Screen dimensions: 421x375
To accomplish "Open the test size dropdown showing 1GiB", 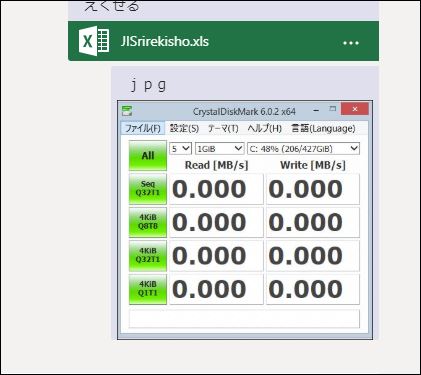I will pos(219,149).
